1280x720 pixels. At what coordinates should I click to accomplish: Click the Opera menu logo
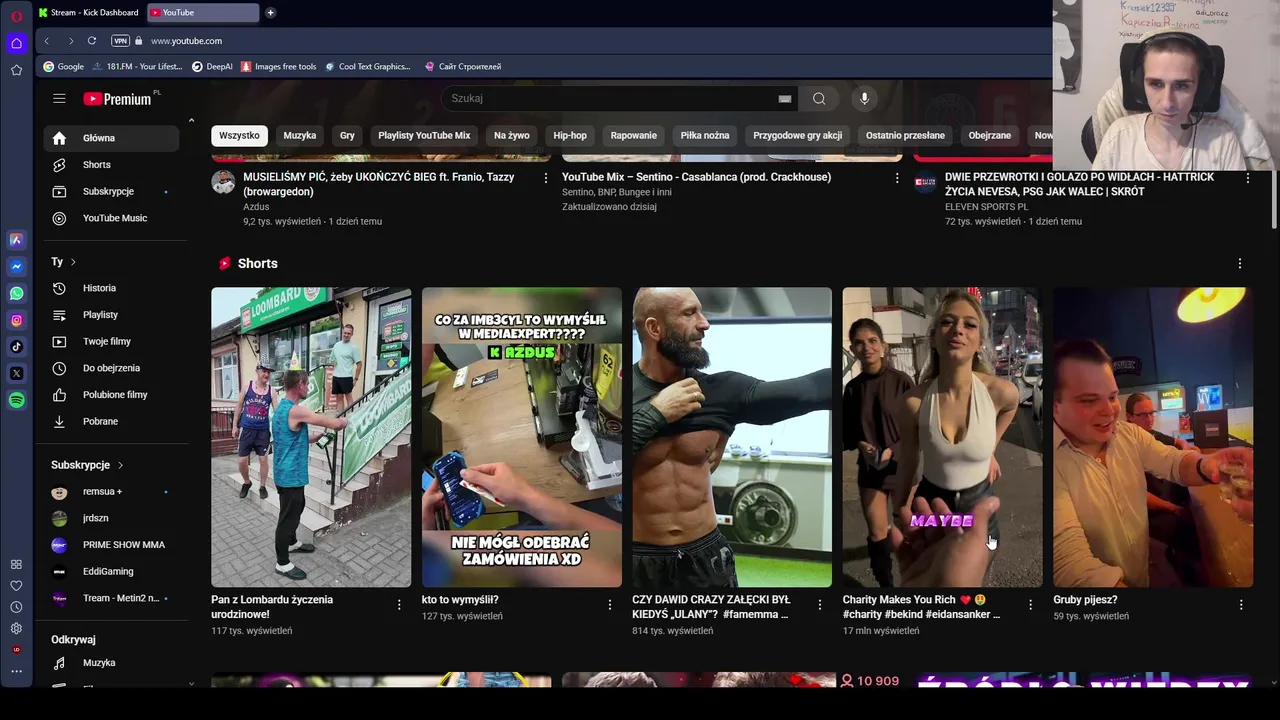16,16
